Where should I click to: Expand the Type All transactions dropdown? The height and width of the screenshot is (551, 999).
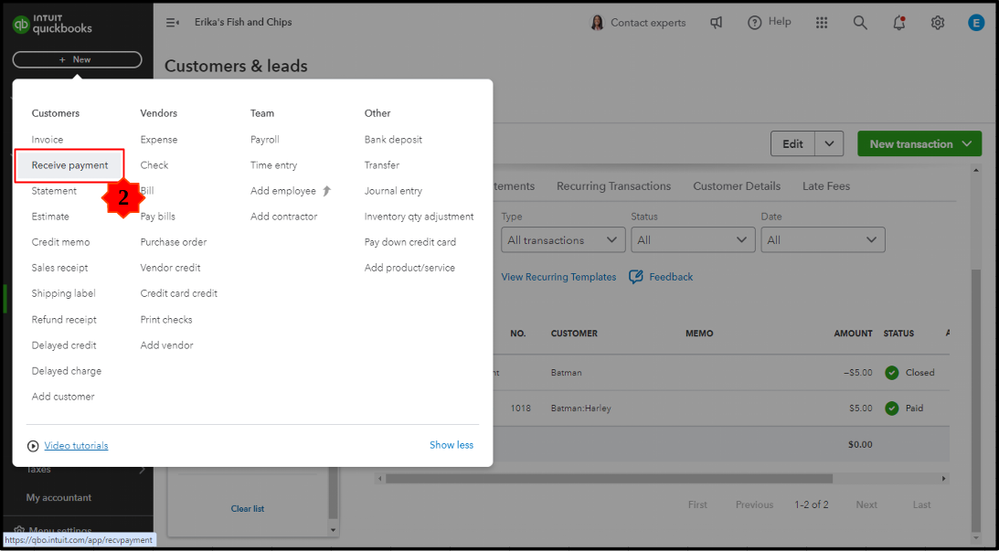pos(563,240)
